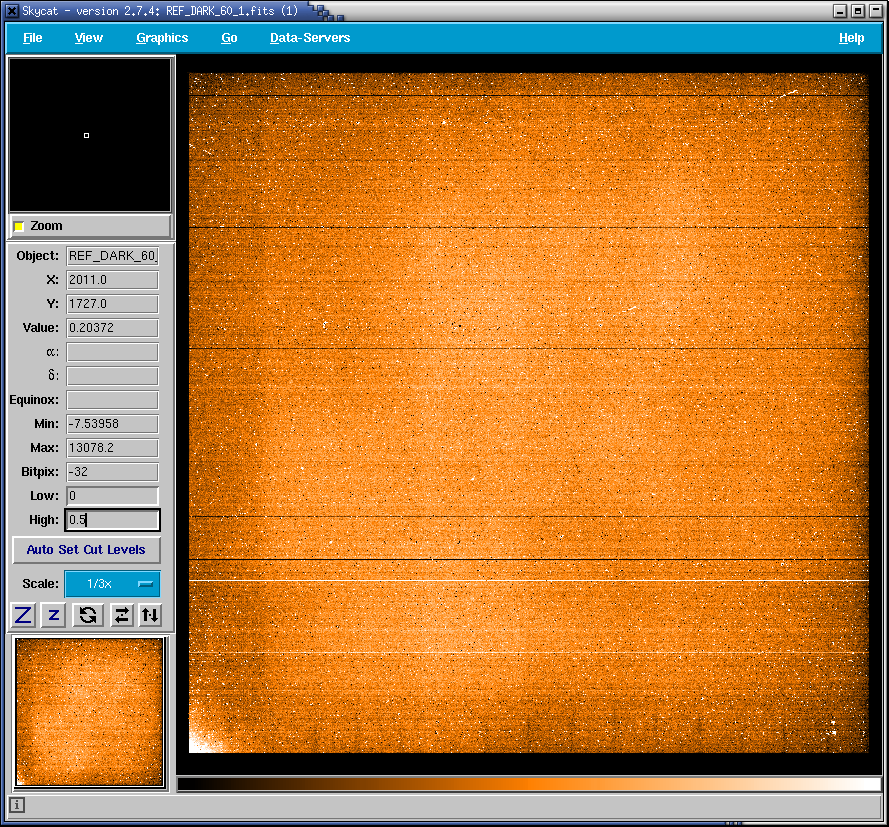The image size is (889, 827).
Task: Flip image vertically with the up-down arrows icon
Action: (x=150, y=615)
